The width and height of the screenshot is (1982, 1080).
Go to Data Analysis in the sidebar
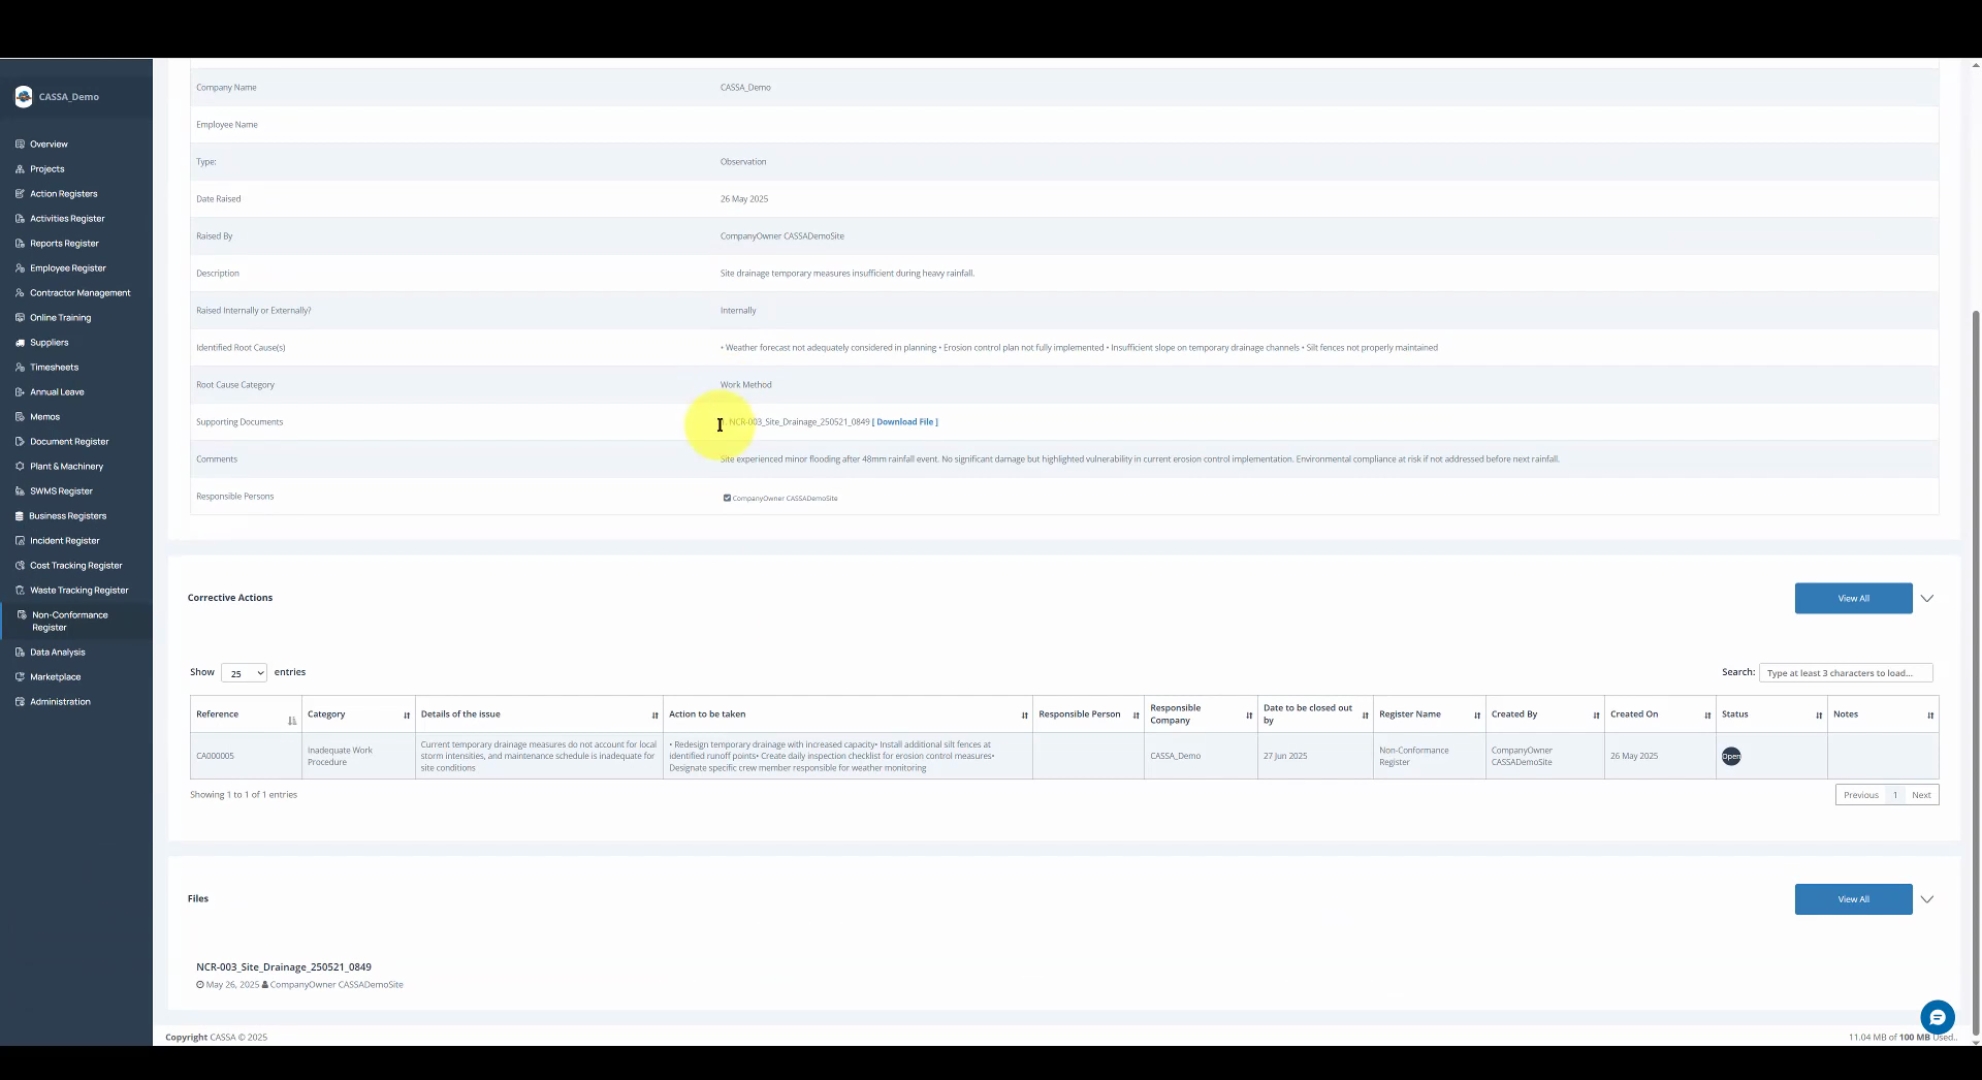click(x=57, y=652)
